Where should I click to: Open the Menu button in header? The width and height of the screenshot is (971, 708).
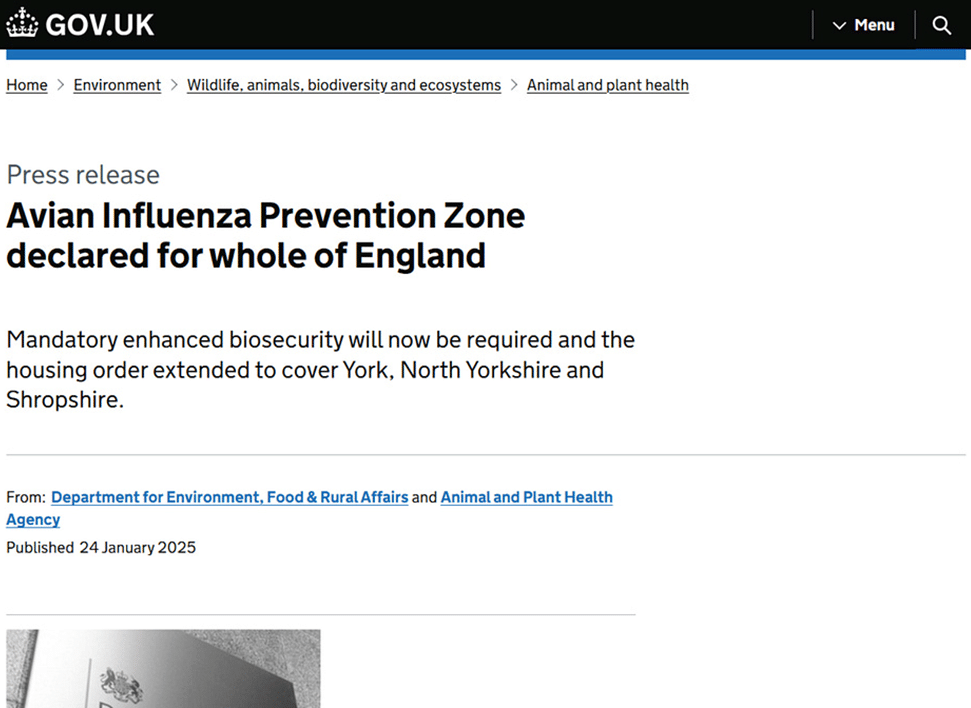tap(864, 25)
